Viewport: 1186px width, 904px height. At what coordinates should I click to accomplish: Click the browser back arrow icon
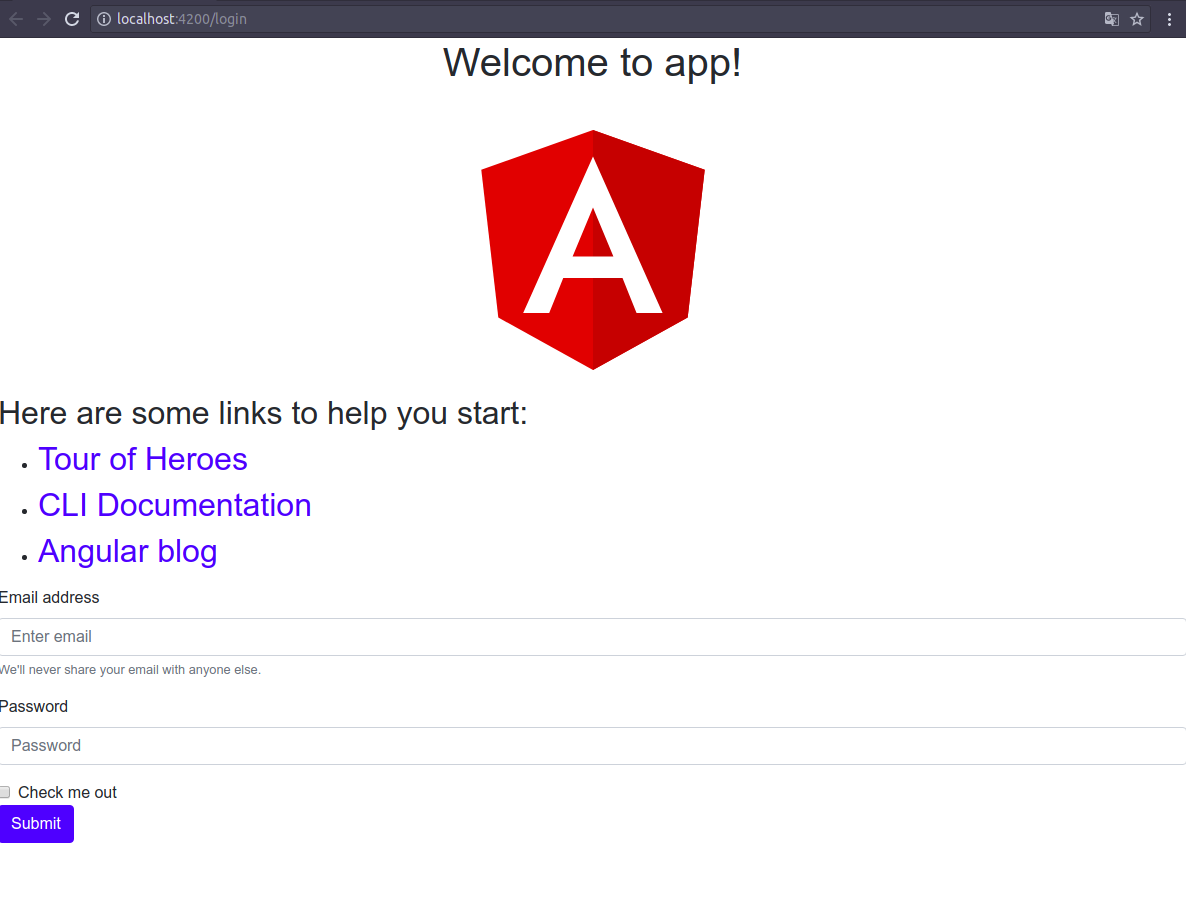(17, 18)
